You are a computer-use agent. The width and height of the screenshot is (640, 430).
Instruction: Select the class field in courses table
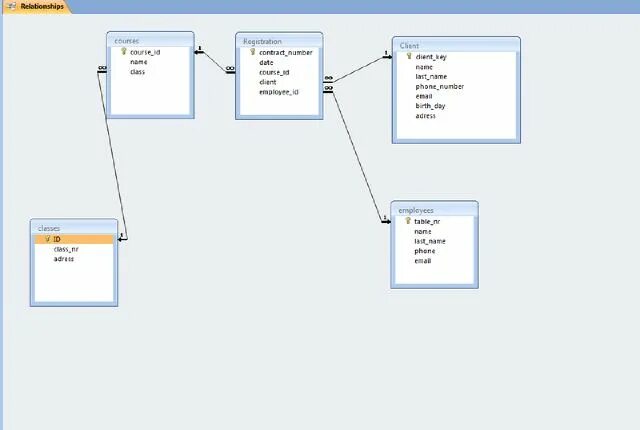coord(138,72)
